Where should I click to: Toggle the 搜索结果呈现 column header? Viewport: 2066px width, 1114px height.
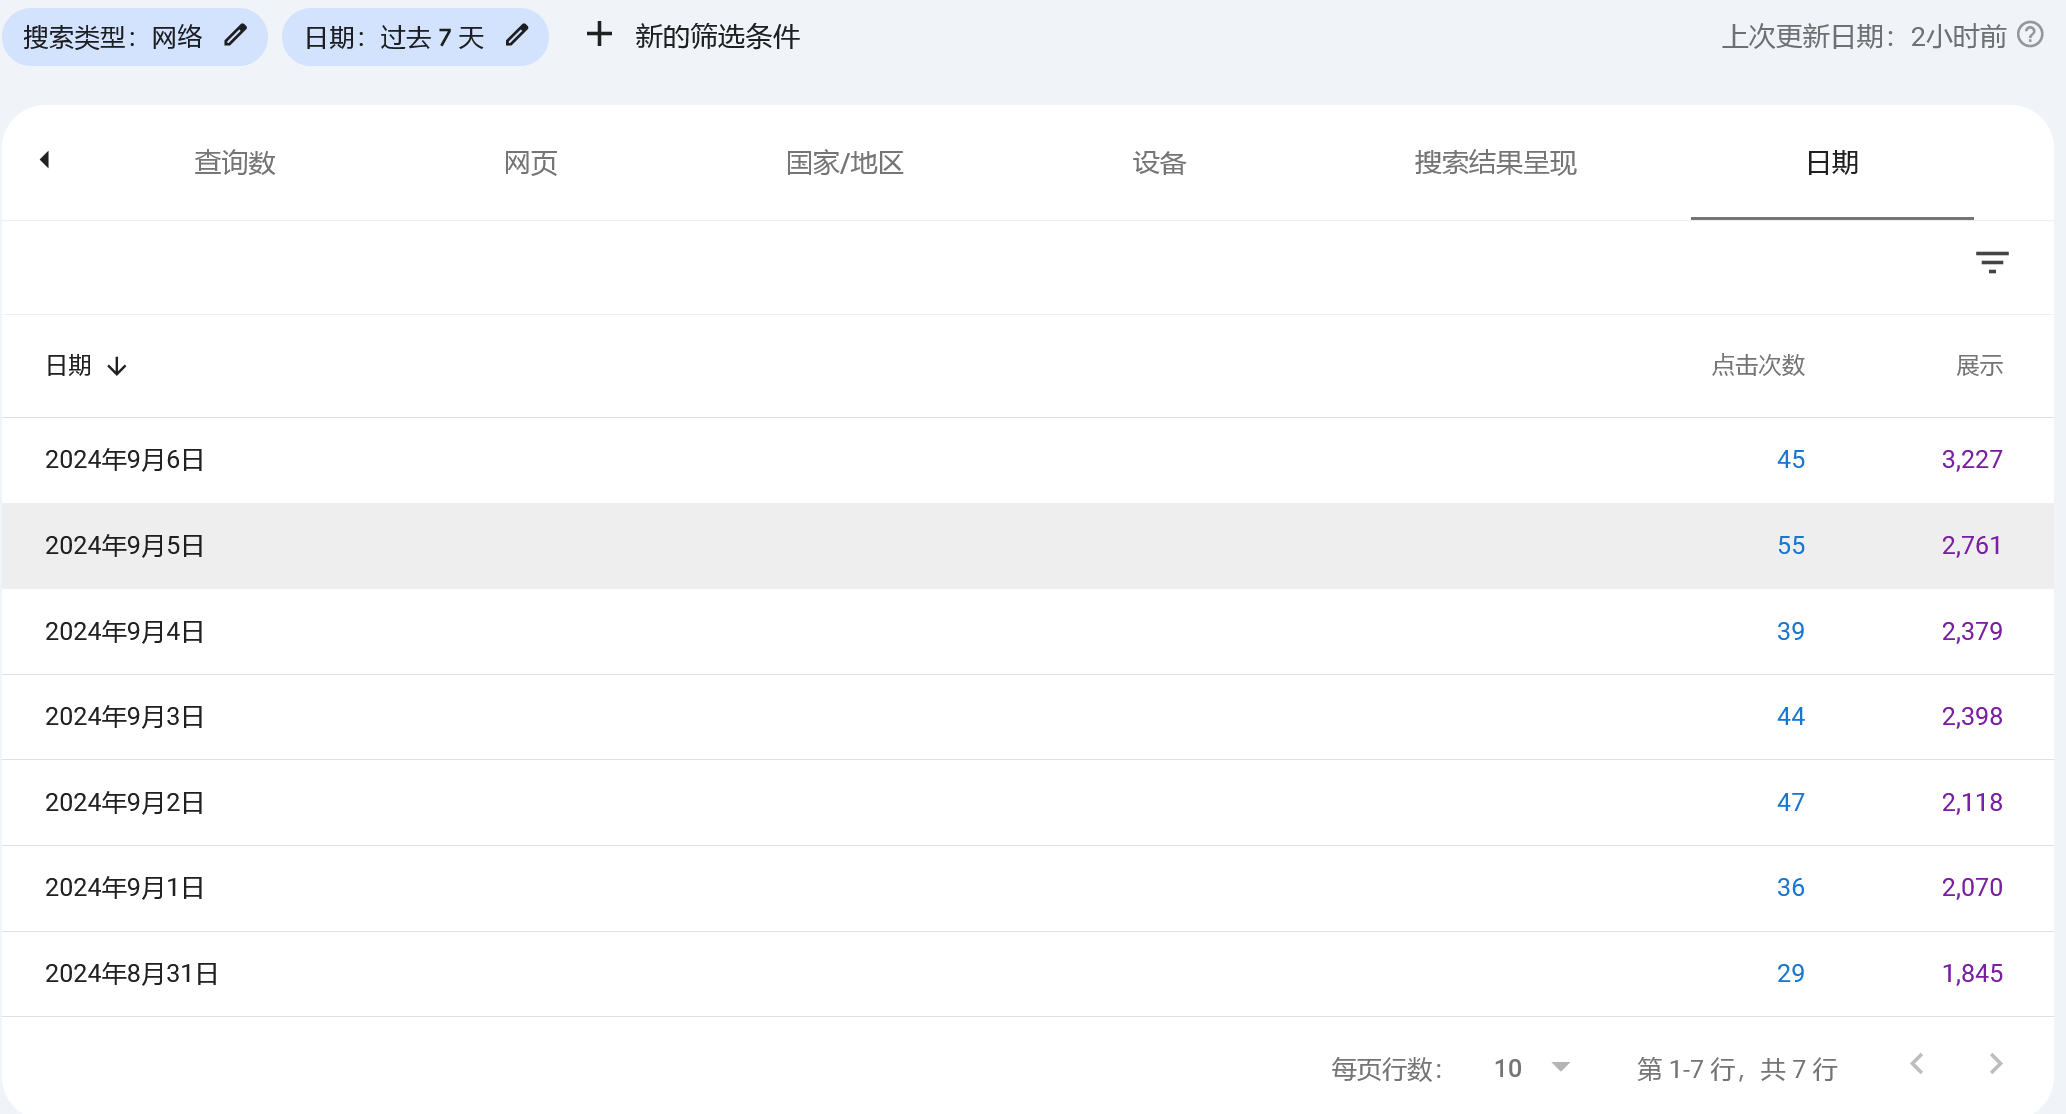[x=1497, y=163]
